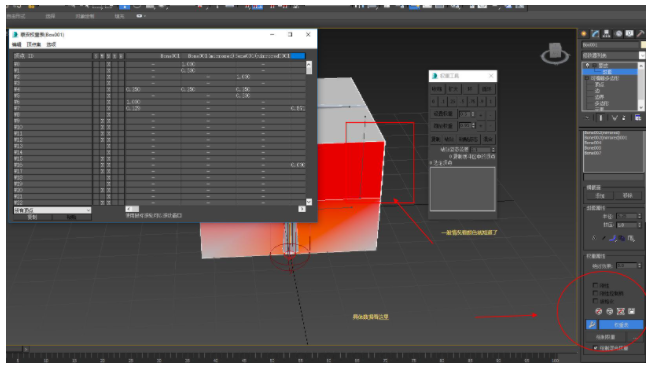Screen dimensions: 654x367
Task: Click the 添加 (Add) bone button
Action: 600,195
